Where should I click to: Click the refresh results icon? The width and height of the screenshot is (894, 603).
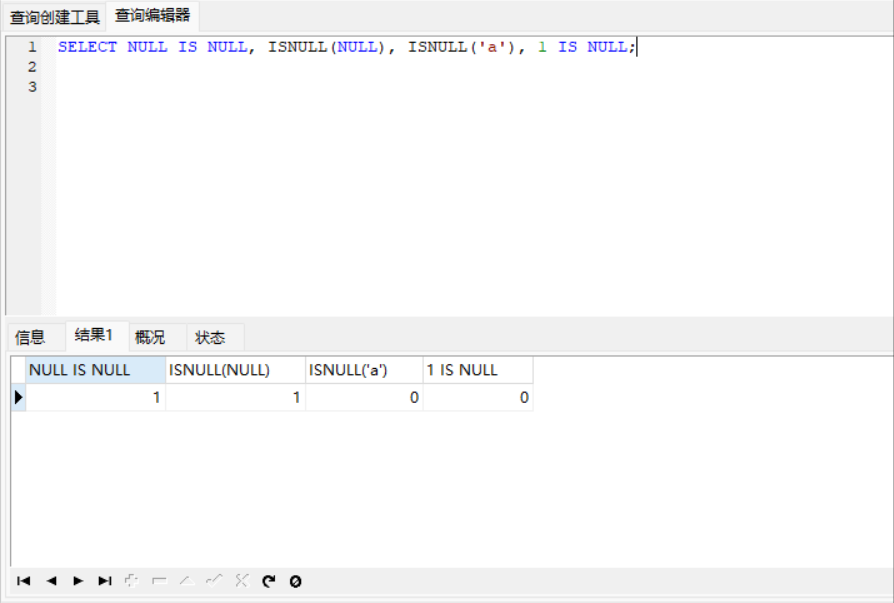coord(268,581)
